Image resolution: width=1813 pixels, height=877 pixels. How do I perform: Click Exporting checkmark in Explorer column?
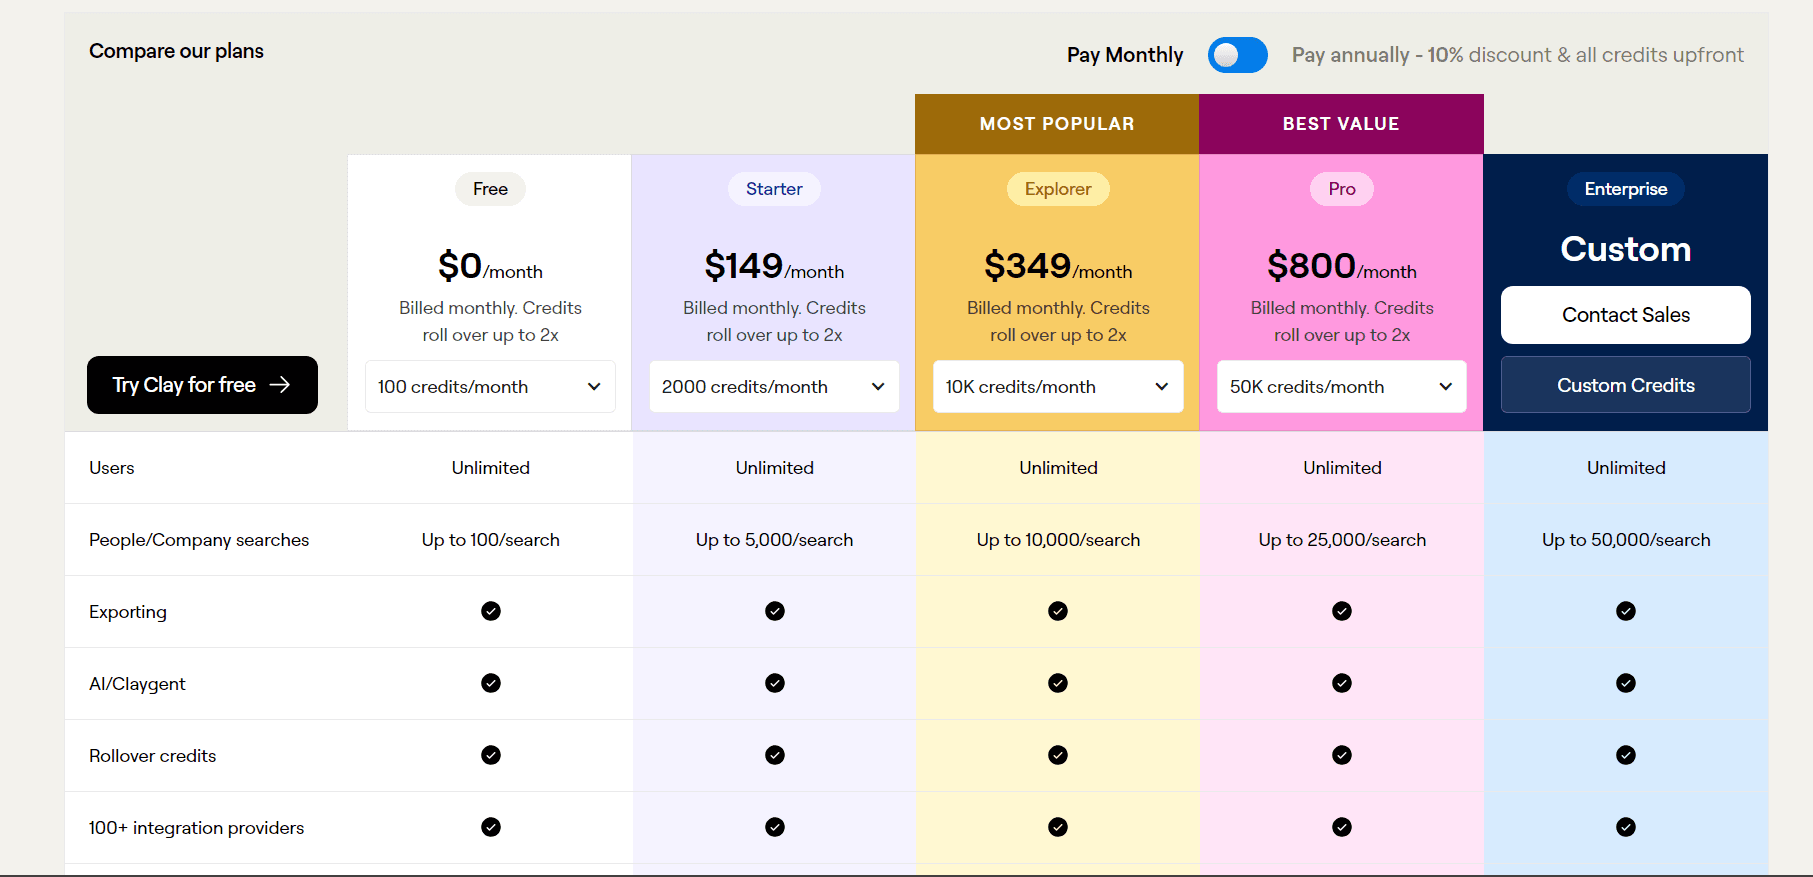tap(1058, 611)
